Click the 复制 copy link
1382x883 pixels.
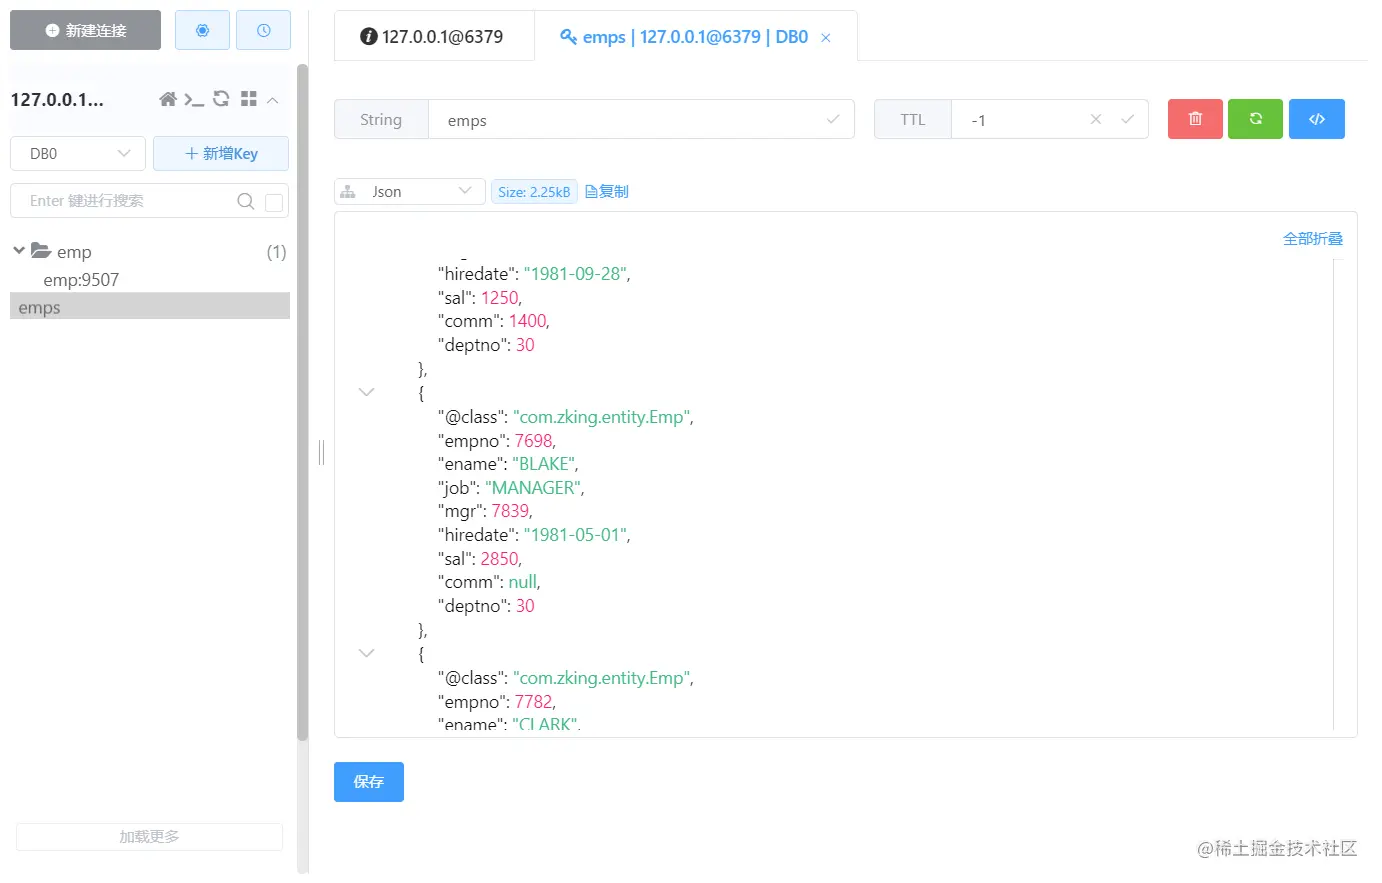607,191
